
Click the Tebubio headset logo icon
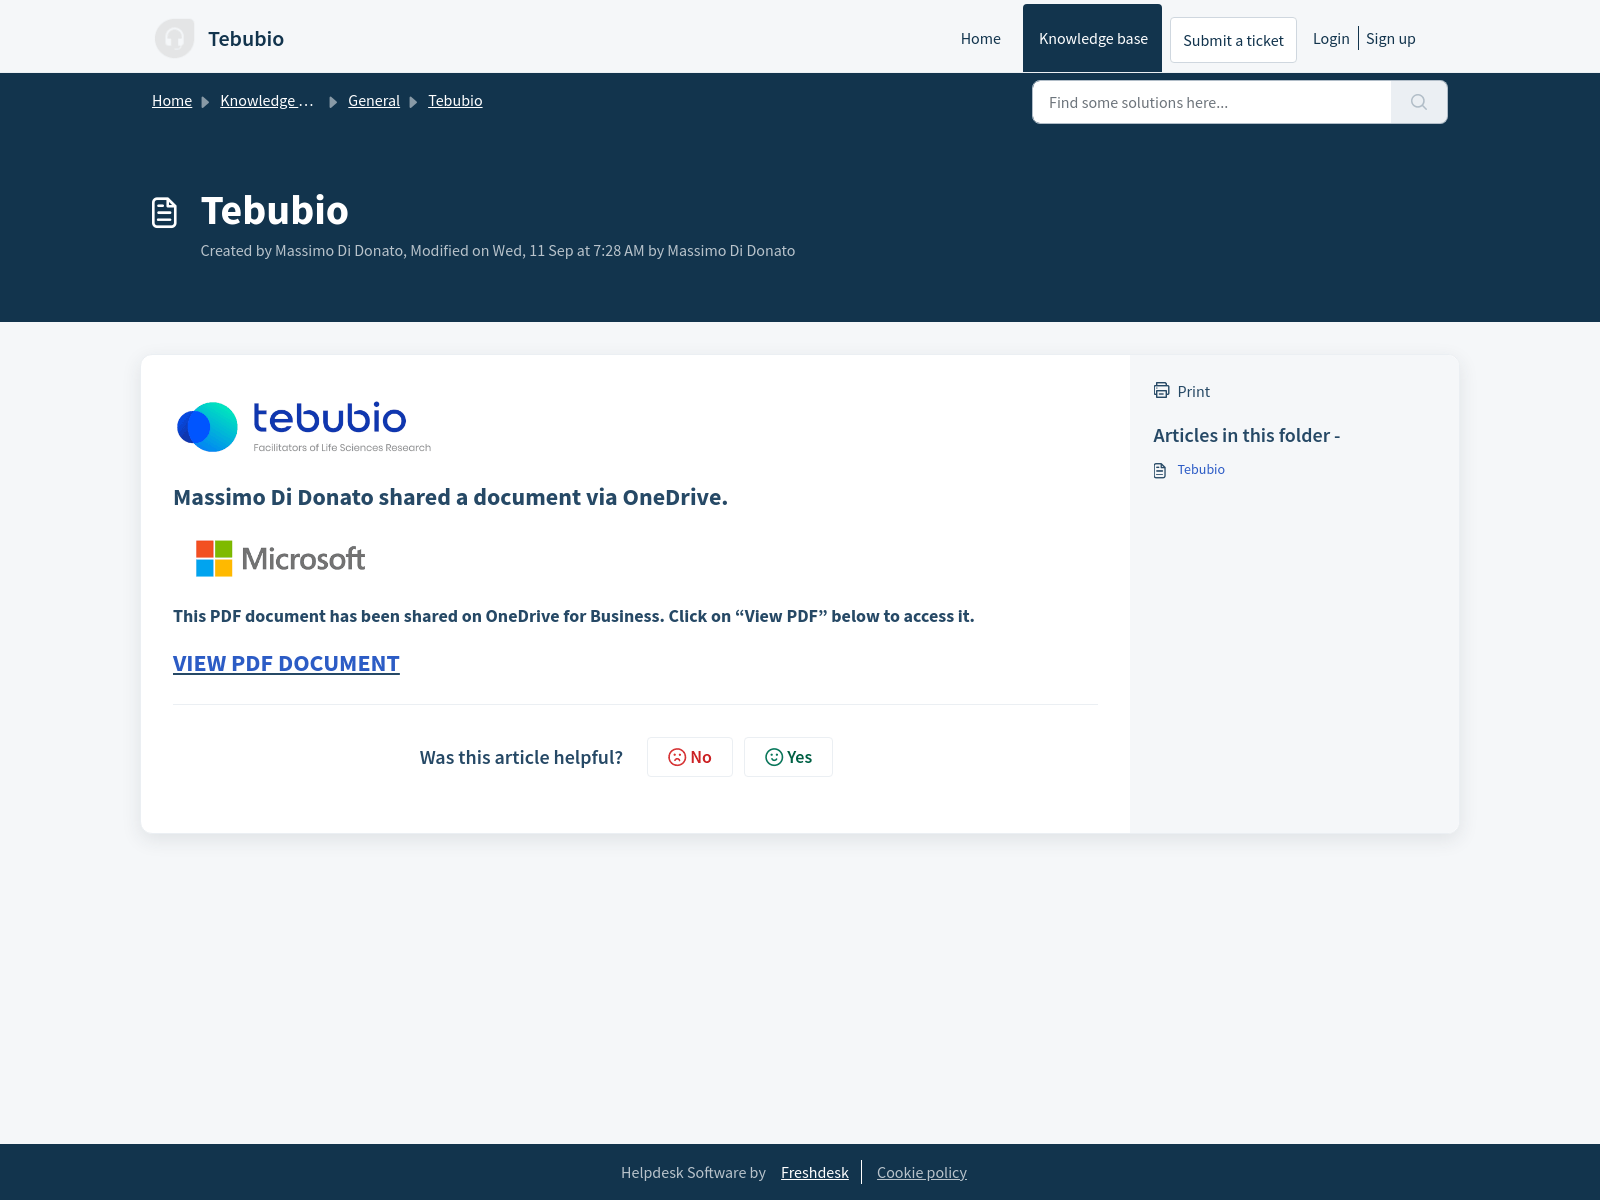click(175, 38)
